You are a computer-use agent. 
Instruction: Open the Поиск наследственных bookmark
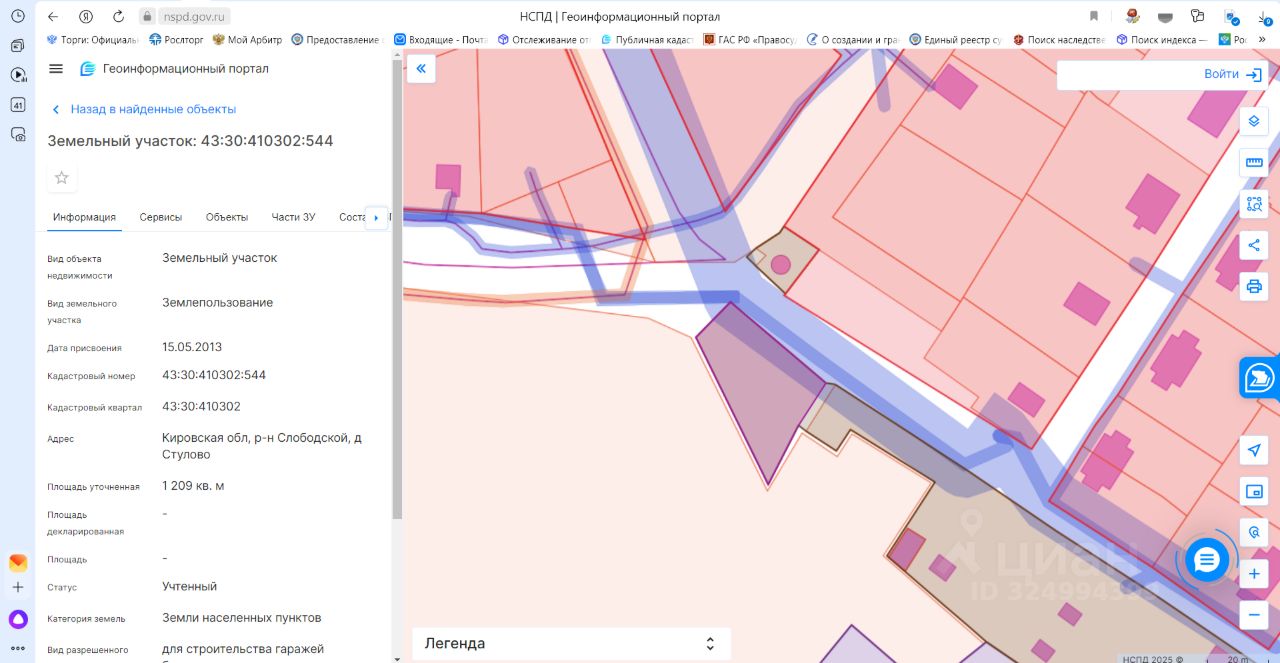[x=1059, y=40]
